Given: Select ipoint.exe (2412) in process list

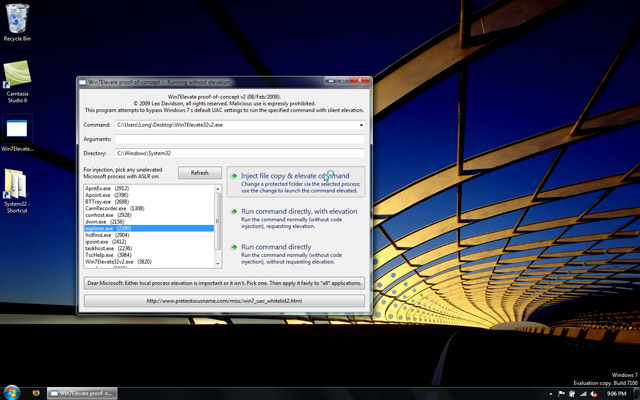Looking at the screenshot, I should pyautogui.click(x=149, y=242).
